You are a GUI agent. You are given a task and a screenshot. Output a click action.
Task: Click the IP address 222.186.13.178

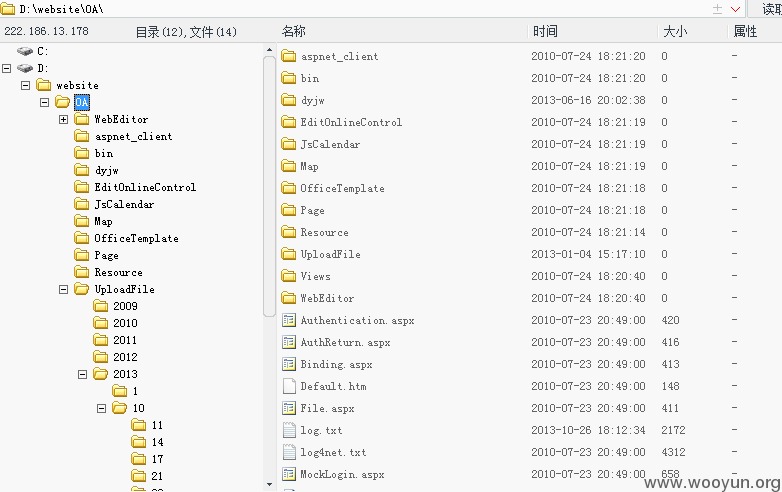click(46, 31)
